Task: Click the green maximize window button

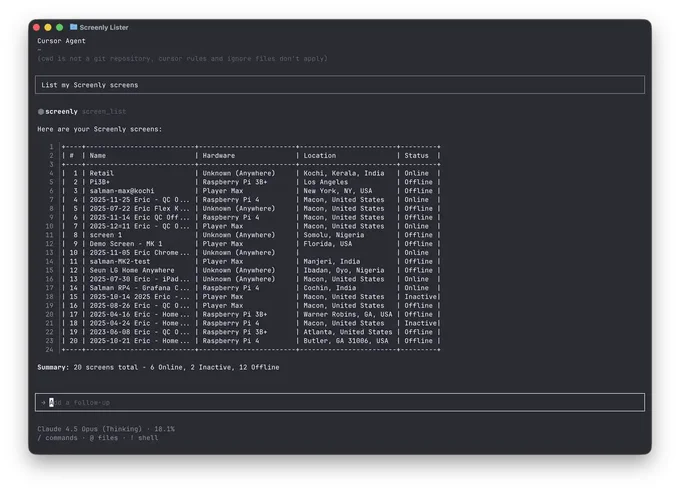Action: [x=59, y=27]
